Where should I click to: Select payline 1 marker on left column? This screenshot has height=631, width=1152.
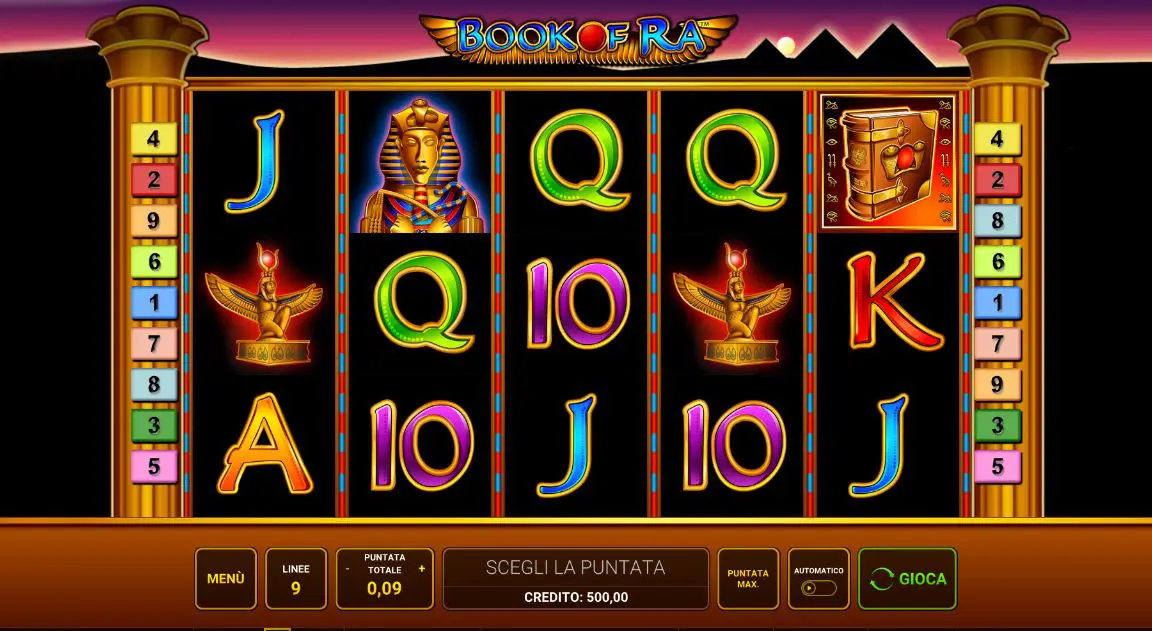tap(154, 303)
